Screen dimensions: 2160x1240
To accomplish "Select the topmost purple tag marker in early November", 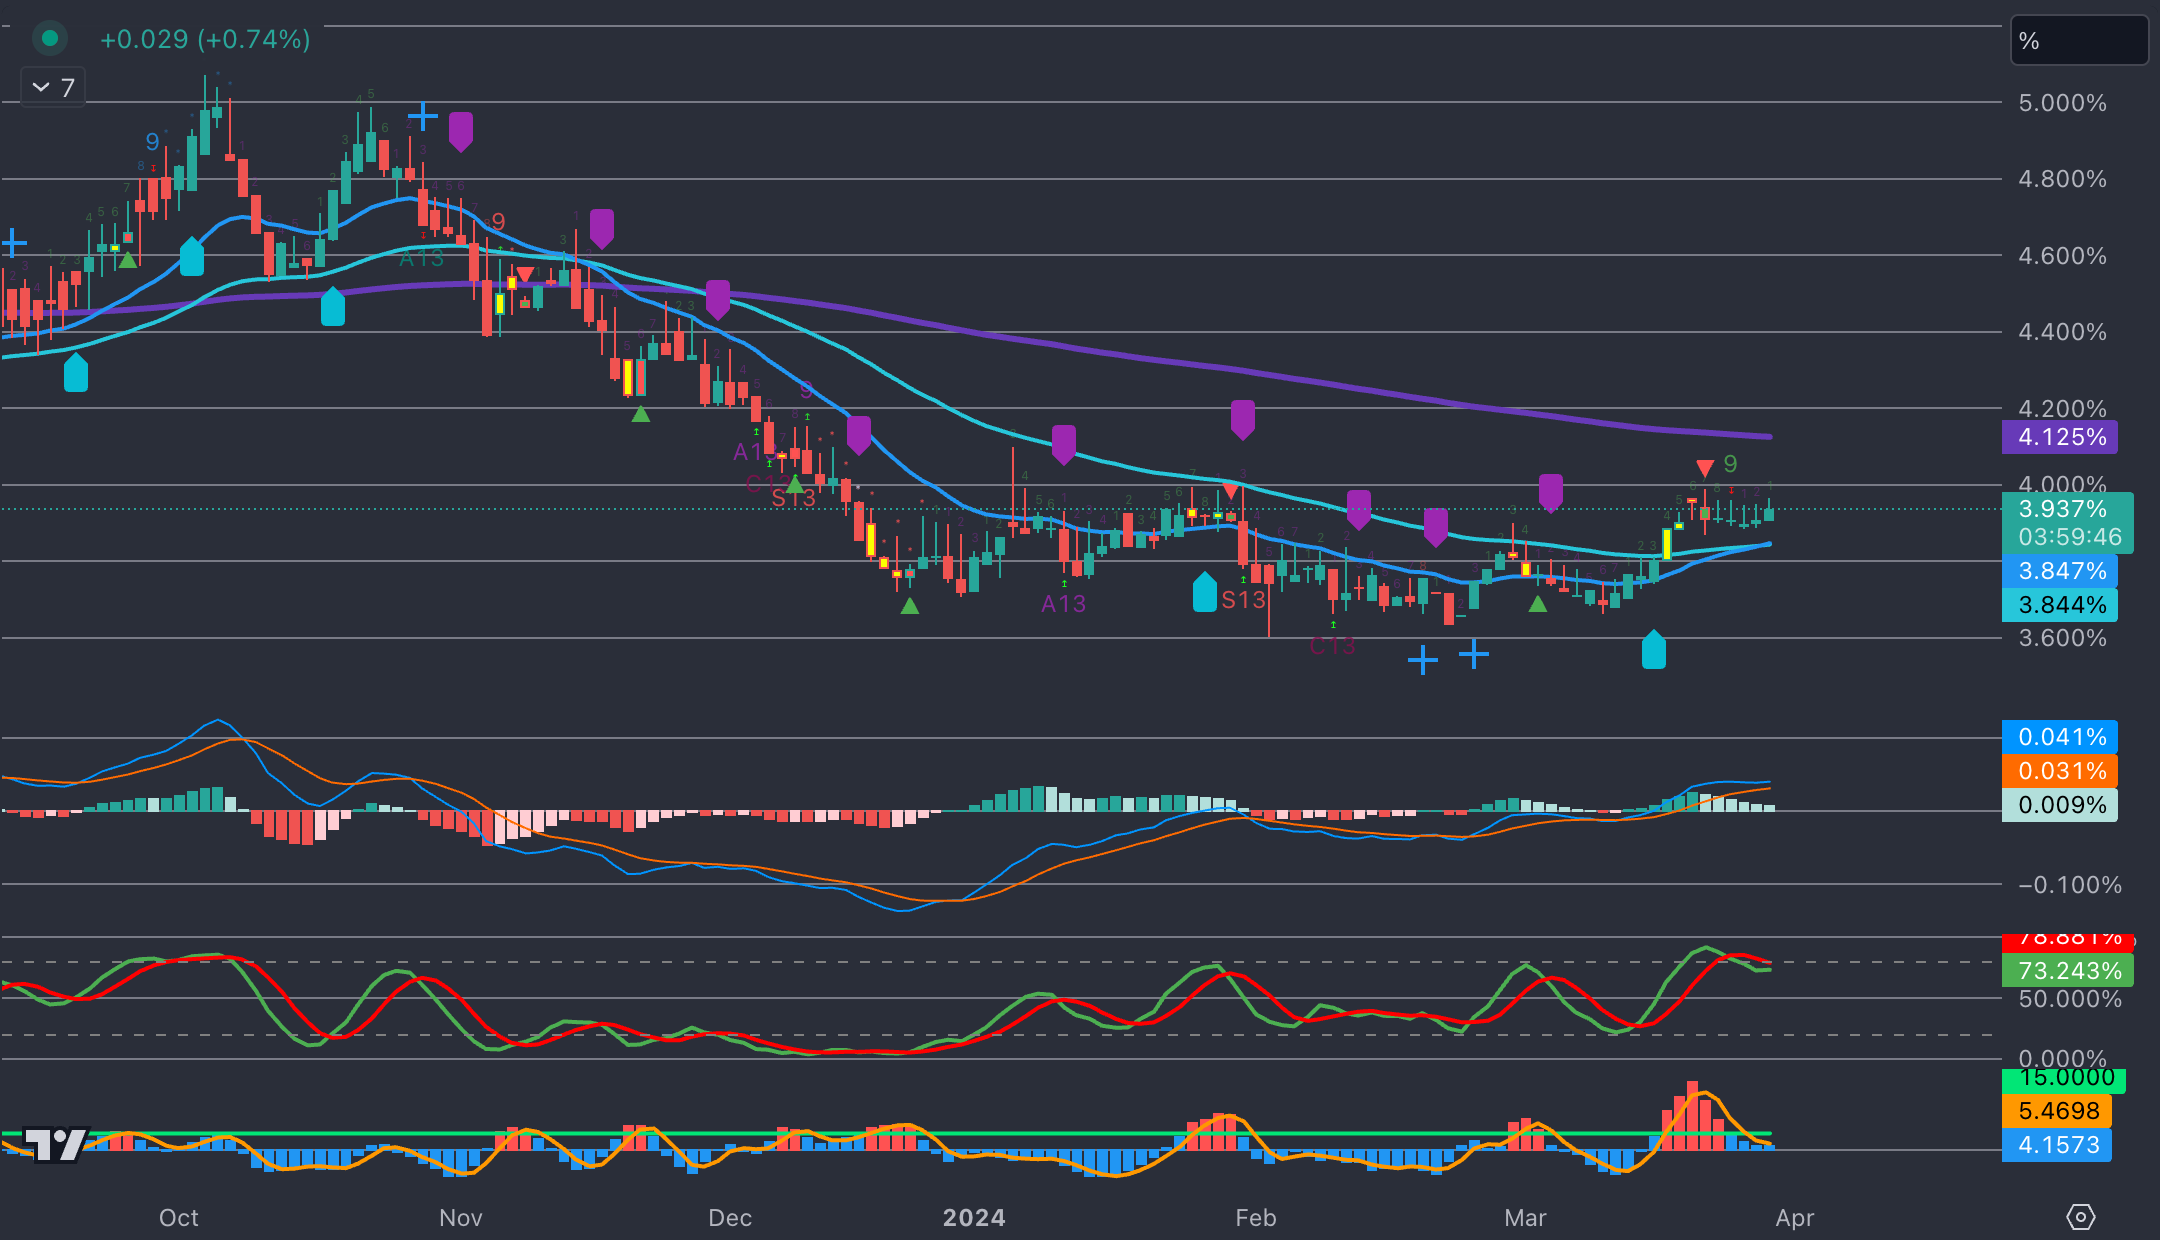I will click(x=461, y=131).
